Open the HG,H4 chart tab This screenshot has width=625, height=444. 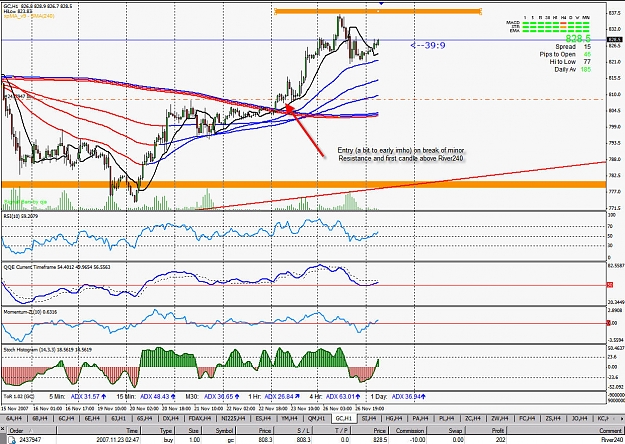point(394,418)
